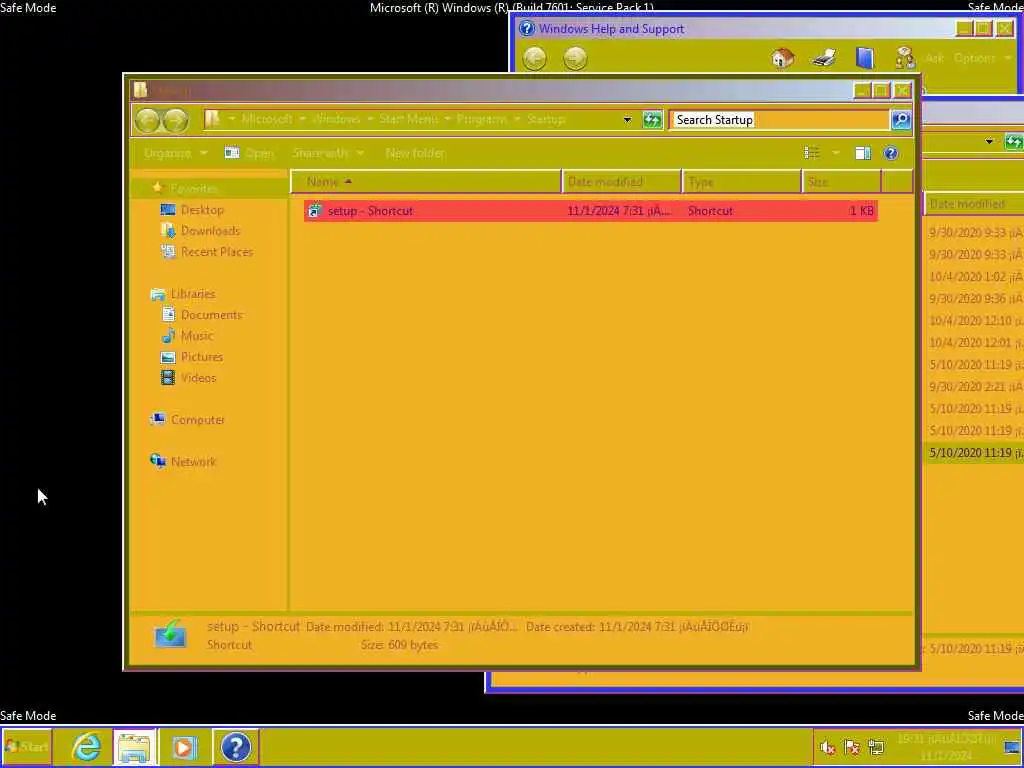Print from Windows Help and Support
This screenshot has height=768, width=1024.
click(824, 58)
